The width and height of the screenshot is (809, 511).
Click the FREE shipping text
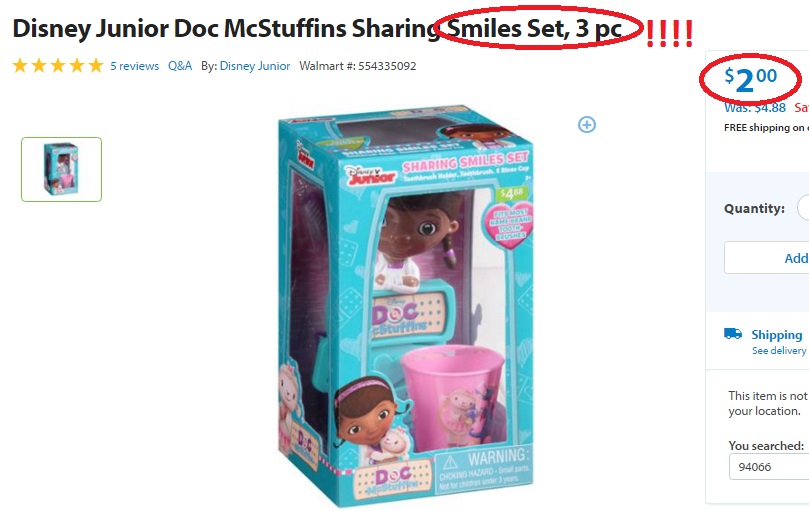(x=765, y=127)
